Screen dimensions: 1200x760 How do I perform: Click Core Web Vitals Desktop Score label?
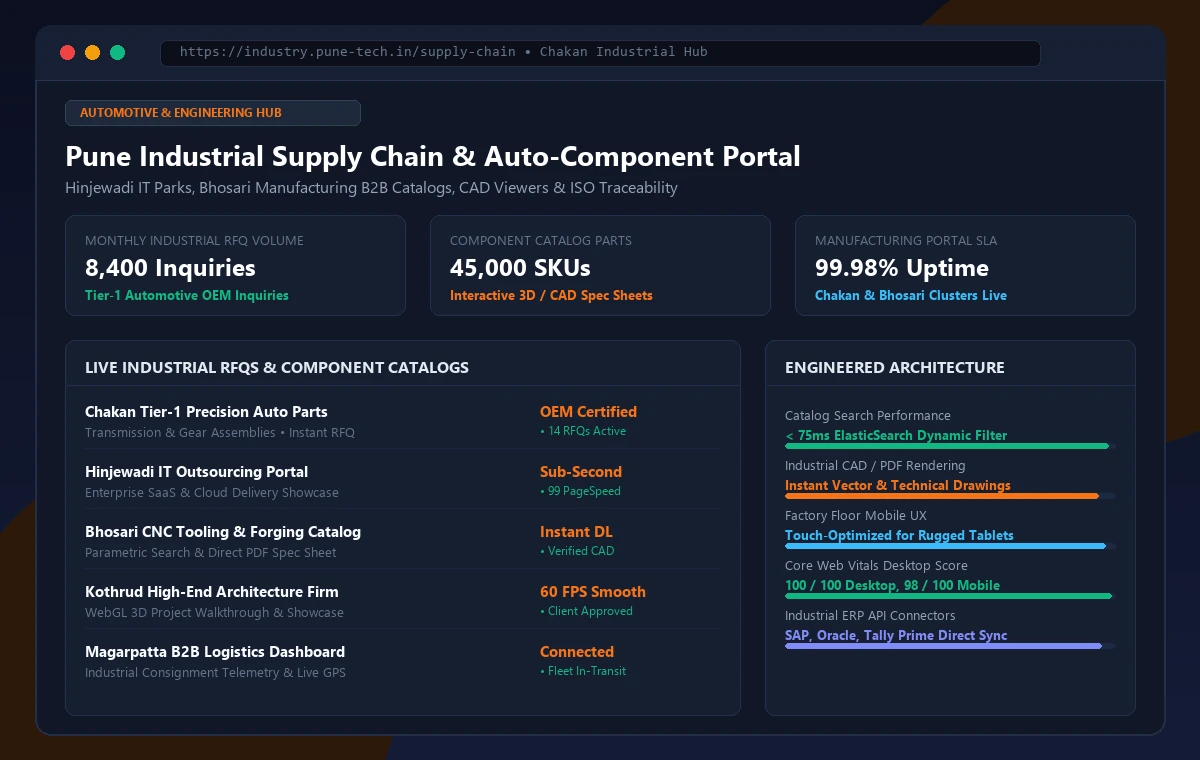(x=876, y=566)
